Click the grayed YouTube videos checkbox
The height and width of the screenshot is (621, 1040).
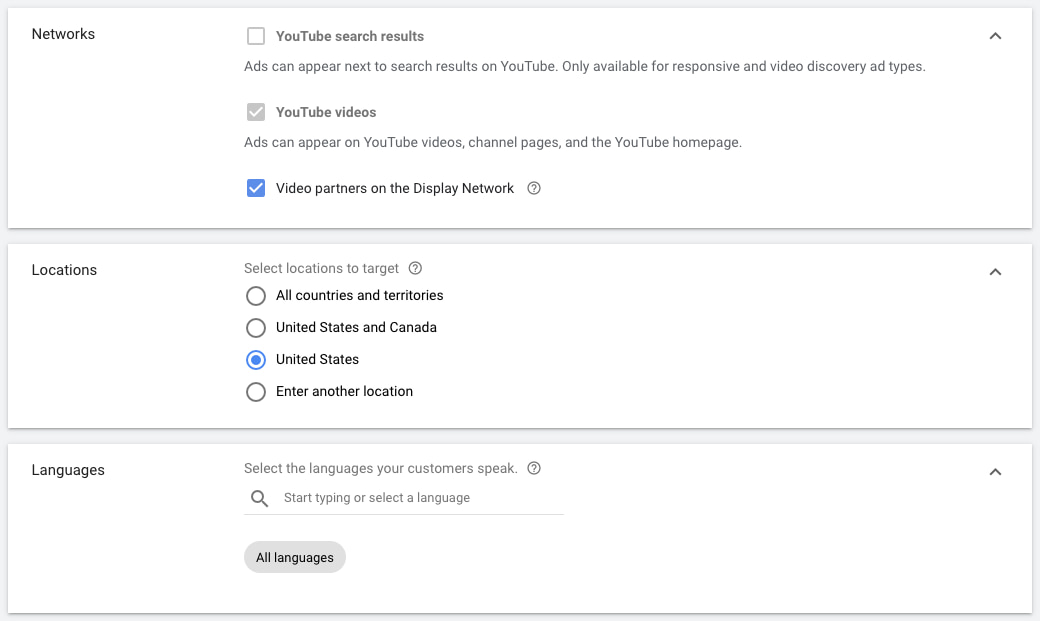point(256,112)
